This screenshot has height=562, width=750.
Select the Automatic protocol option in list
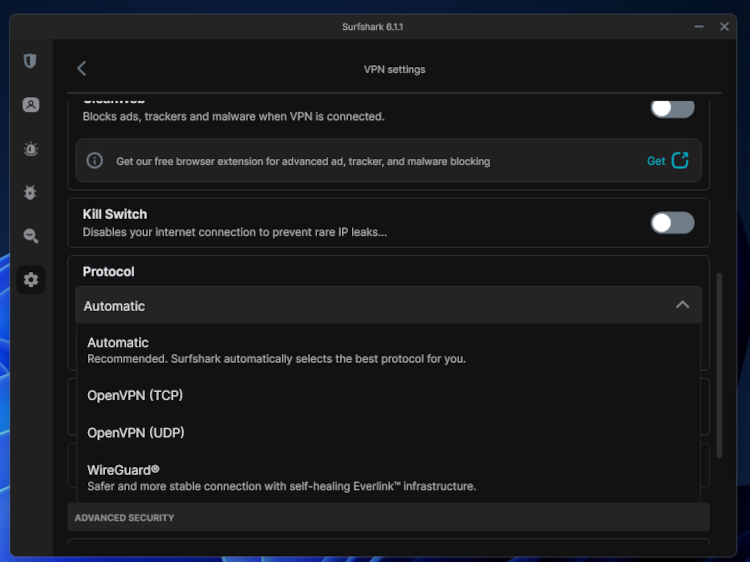(x=388, y=350)
